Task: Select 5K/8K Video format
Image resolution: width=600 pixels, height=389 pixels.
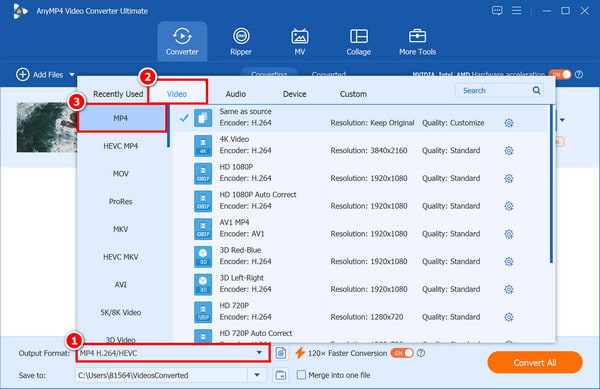Action: [121, 313]
